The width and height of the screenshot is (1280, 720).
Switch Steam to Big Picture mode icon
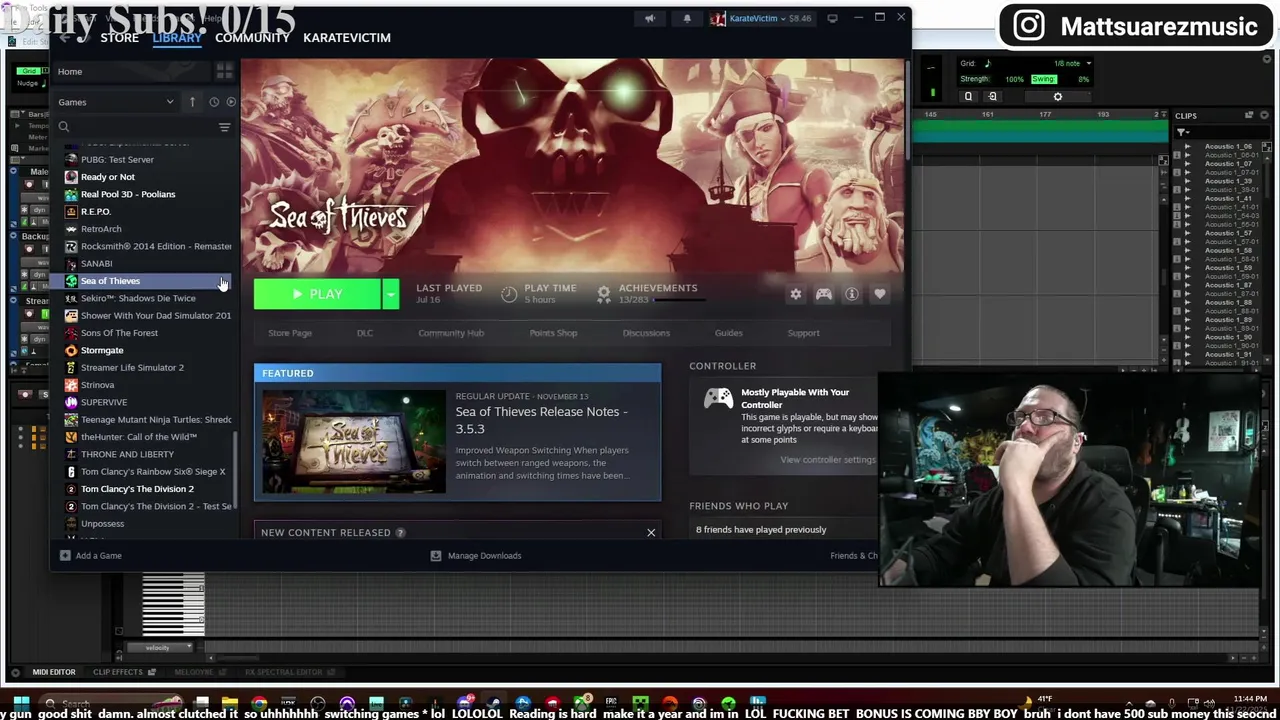tap(832, 18)
